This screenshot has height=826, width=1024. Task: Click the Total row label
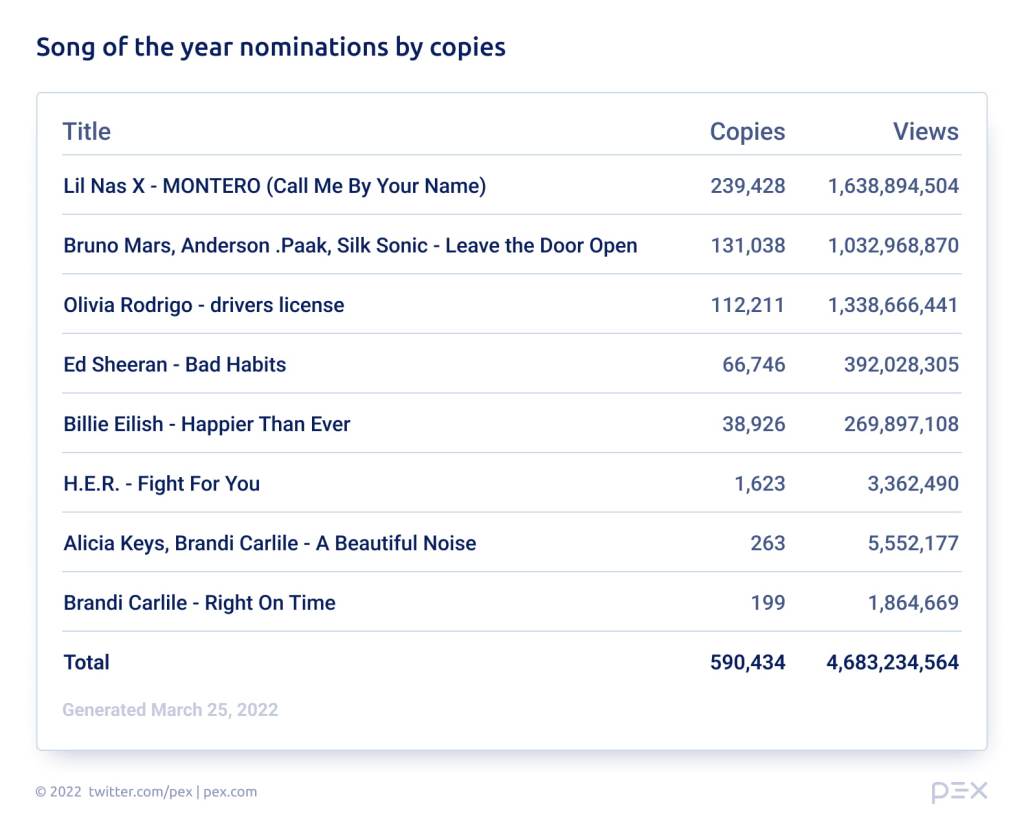tap(86, 662)
